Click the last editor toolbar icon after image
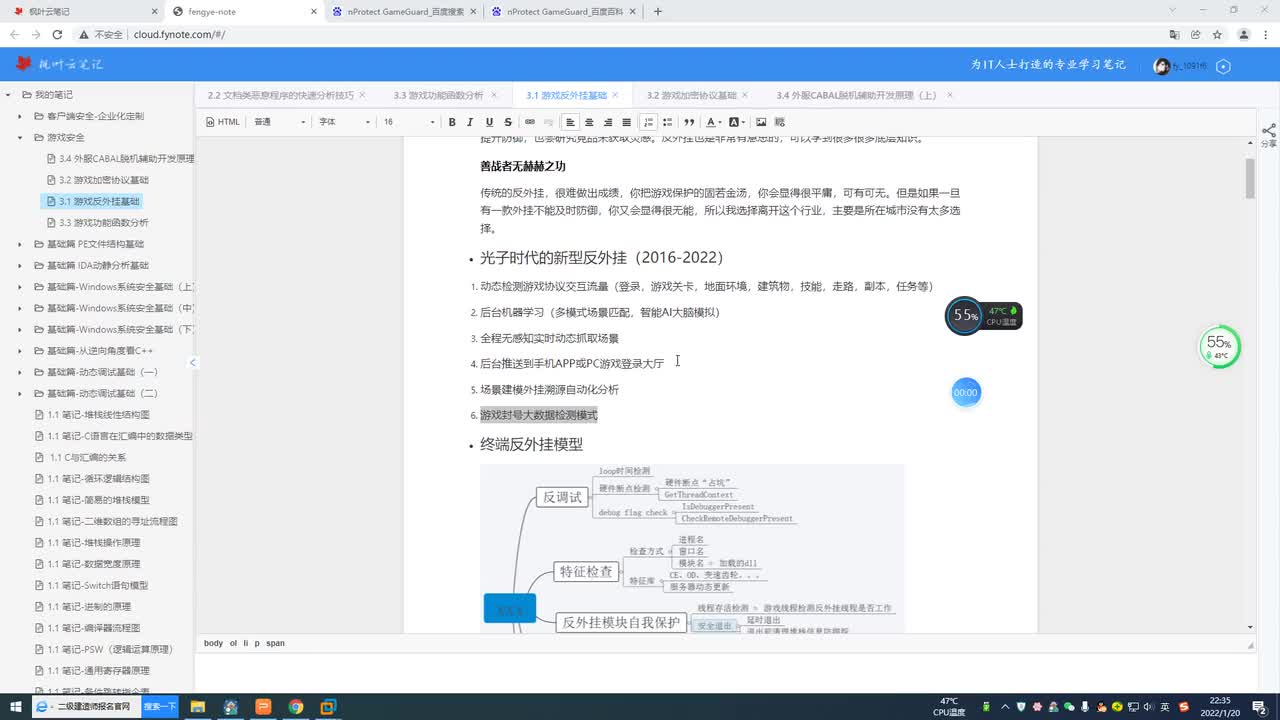Viewport: 1280px width, 720px height. point(780,122)
